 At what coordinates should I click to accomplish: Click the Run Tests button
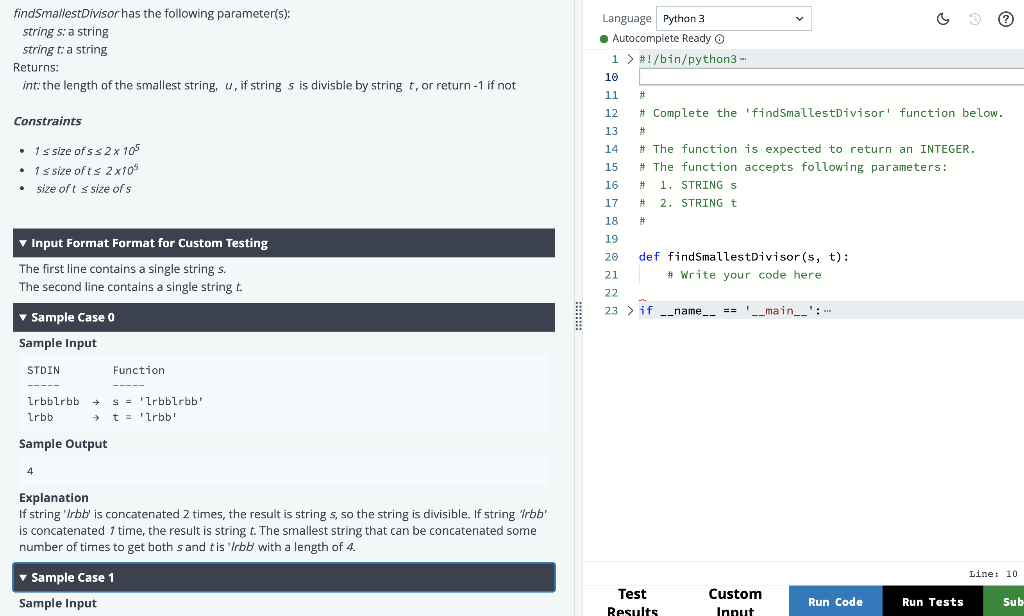pos(932,601)
